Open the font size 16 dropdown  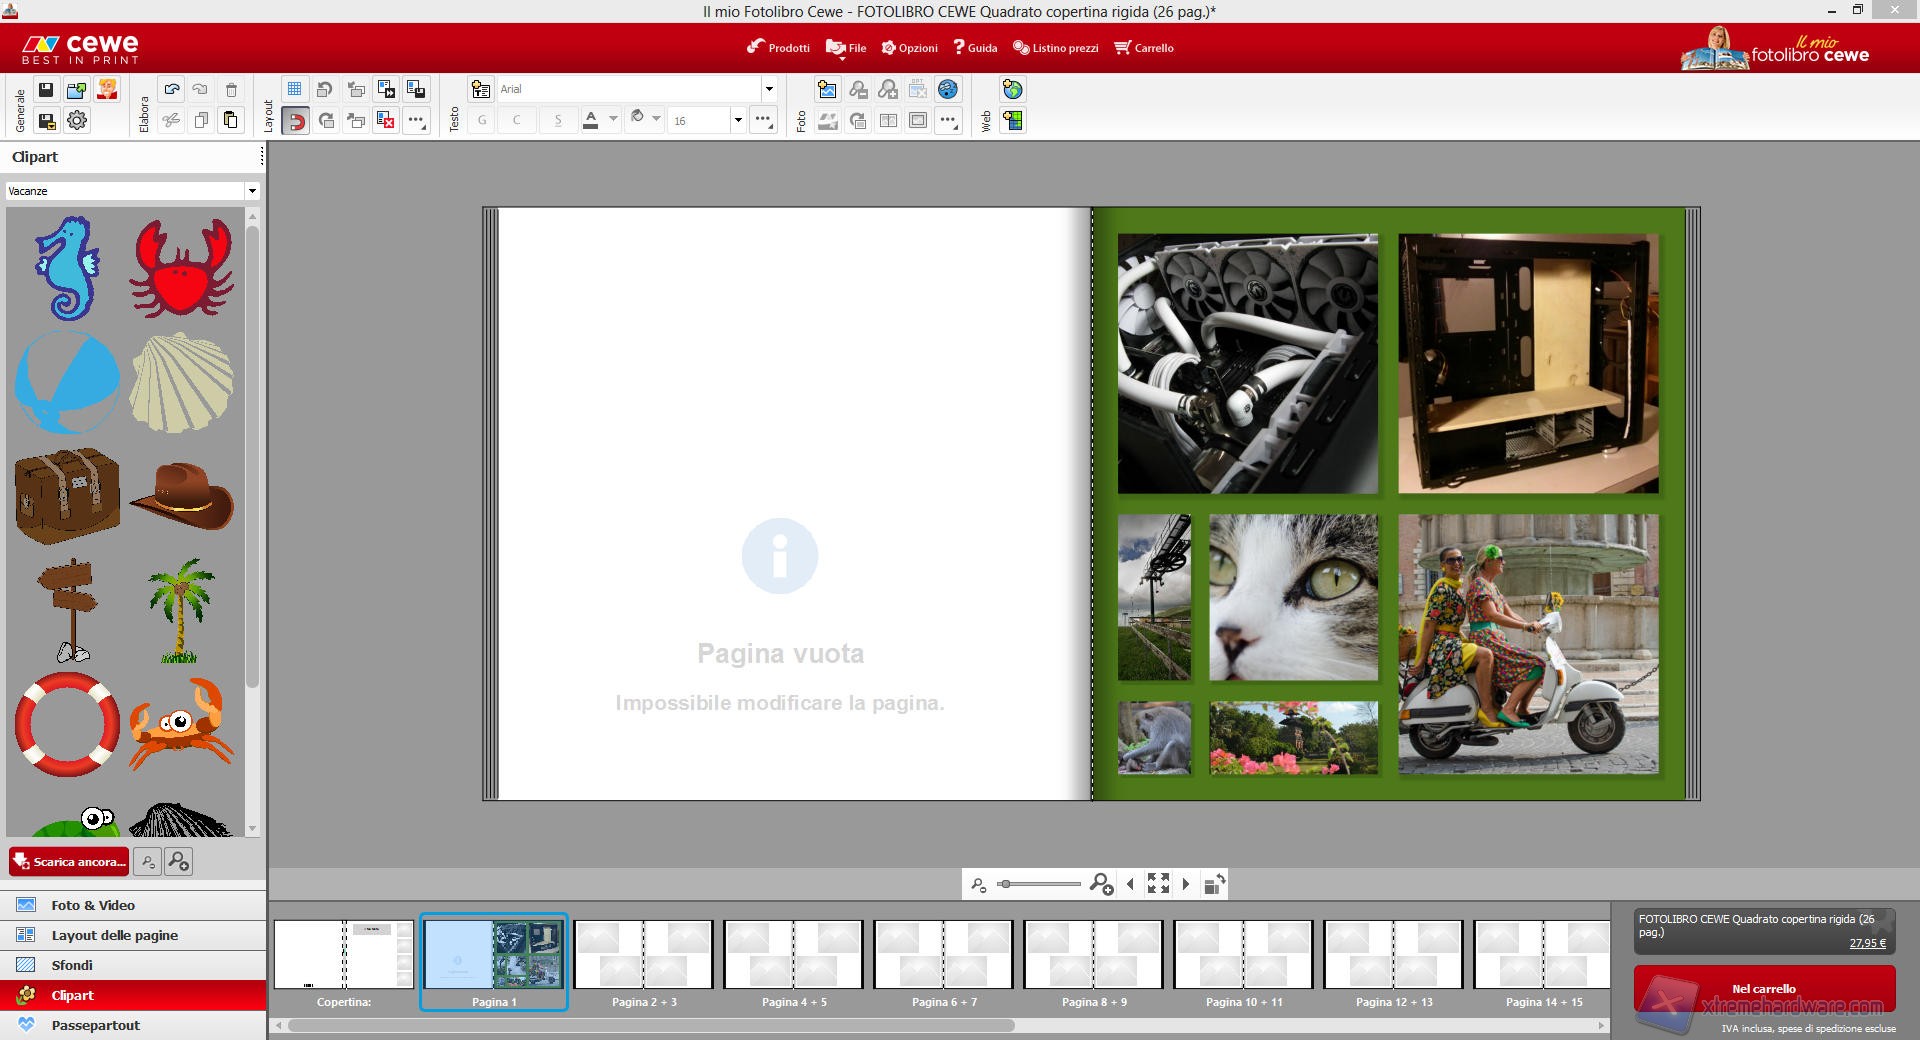[x=738, y=121]
